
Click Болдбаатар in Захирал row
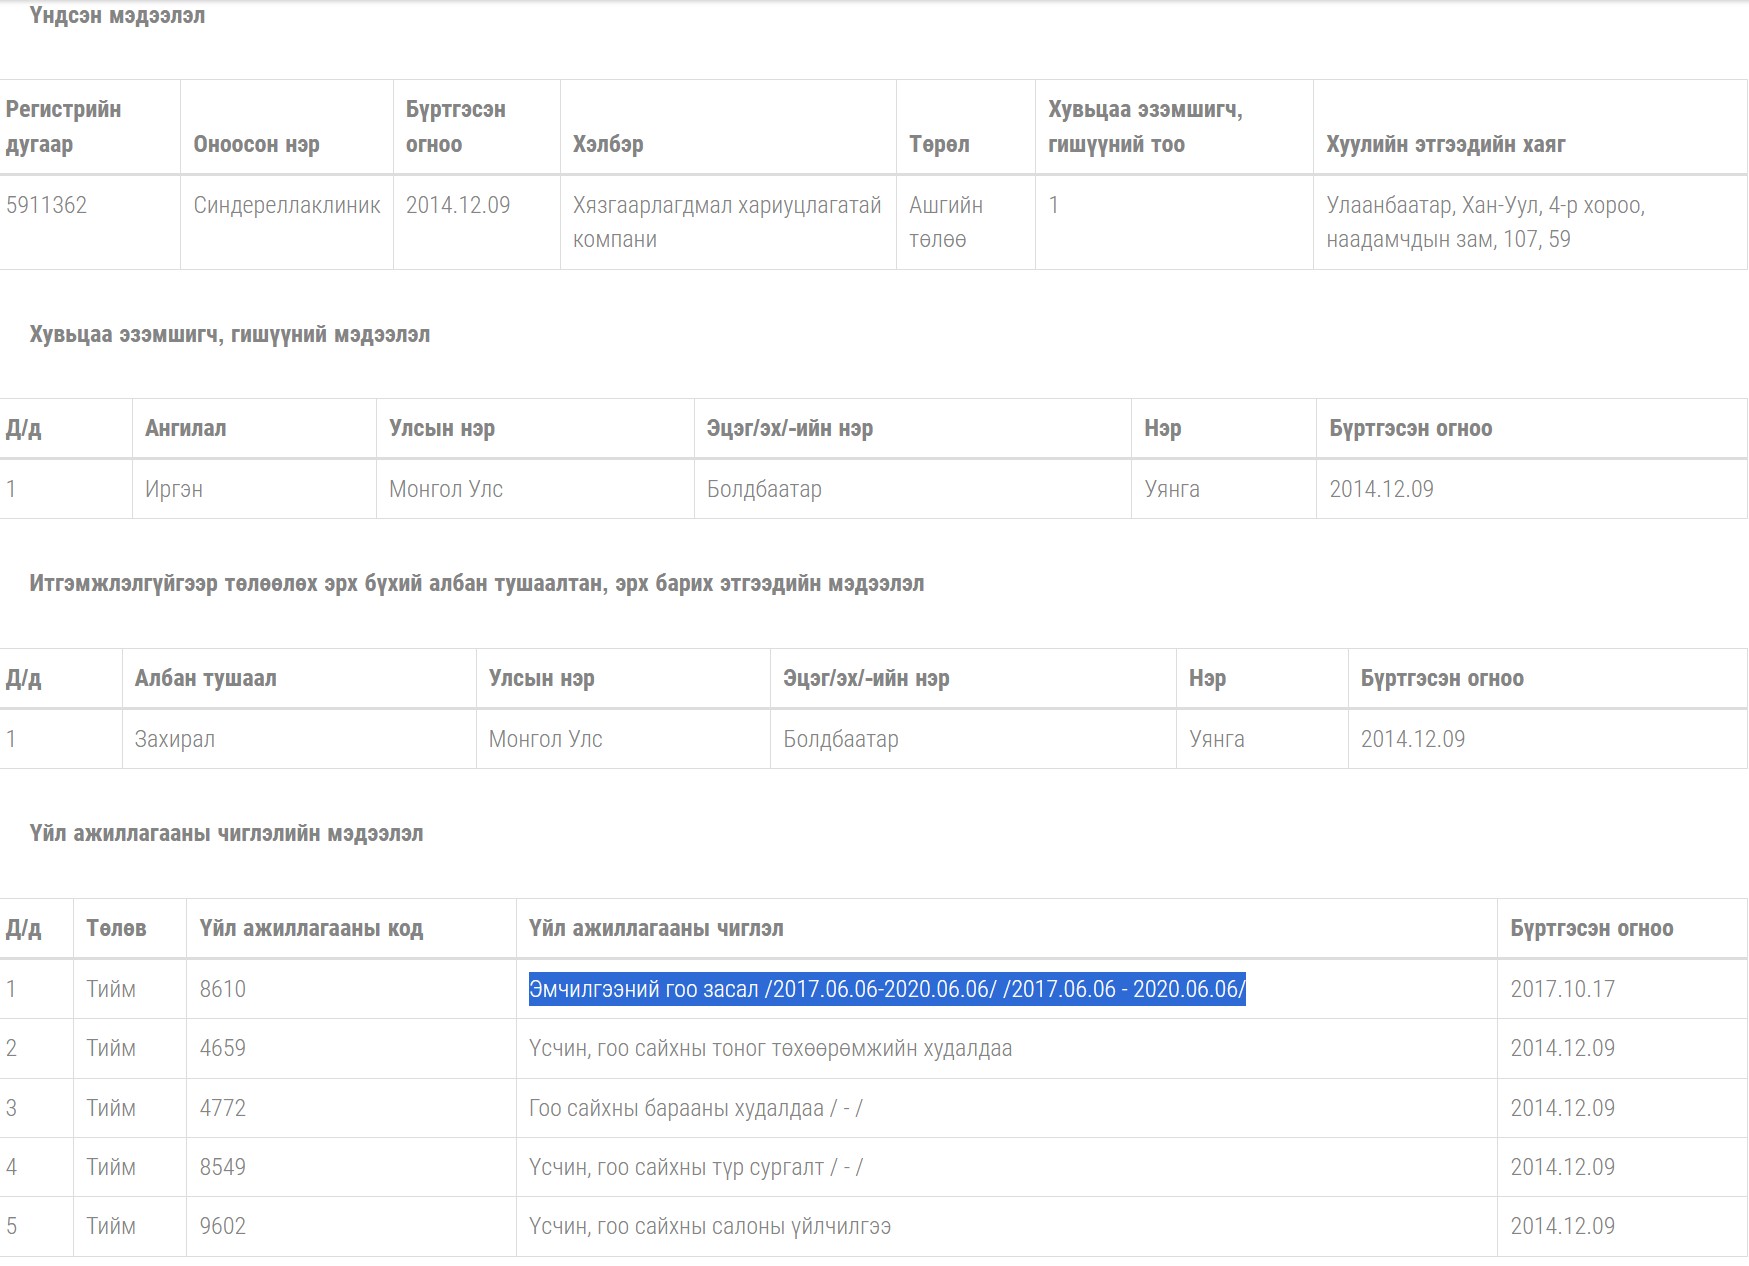click(841, 739)
